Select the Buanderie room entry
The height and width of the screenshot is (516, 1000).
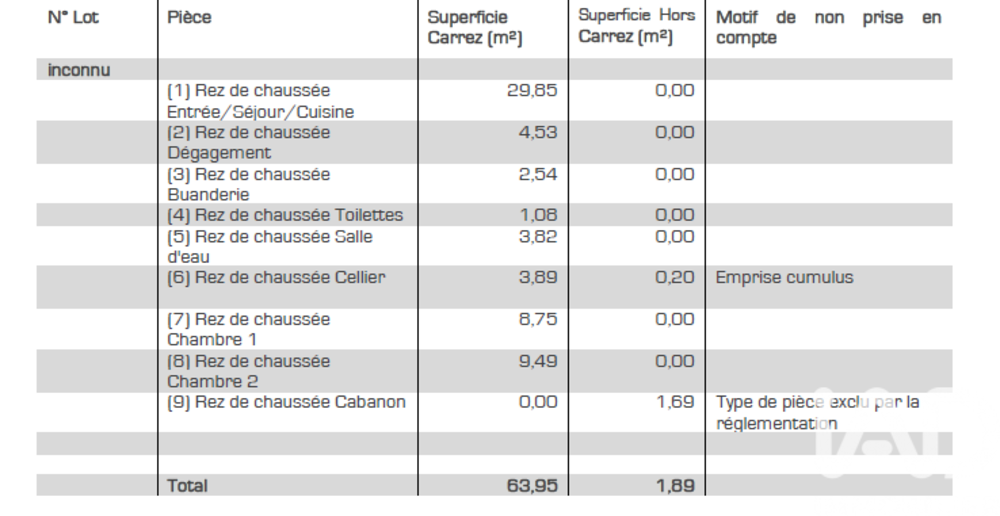[248, 184]
